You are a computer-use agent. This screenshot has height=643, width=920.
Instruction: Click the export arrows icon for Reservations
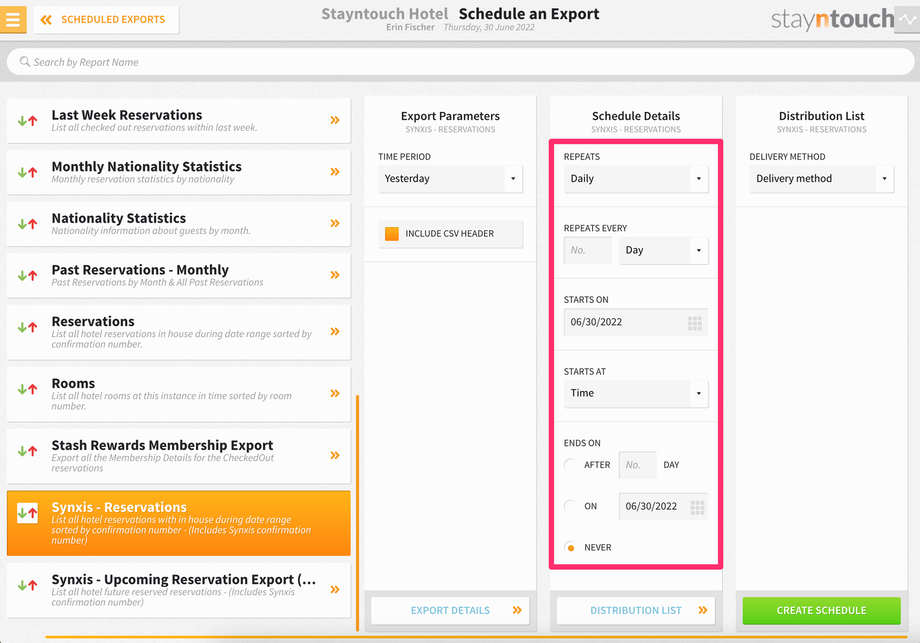pyautogui.click(x=28, y=327)
